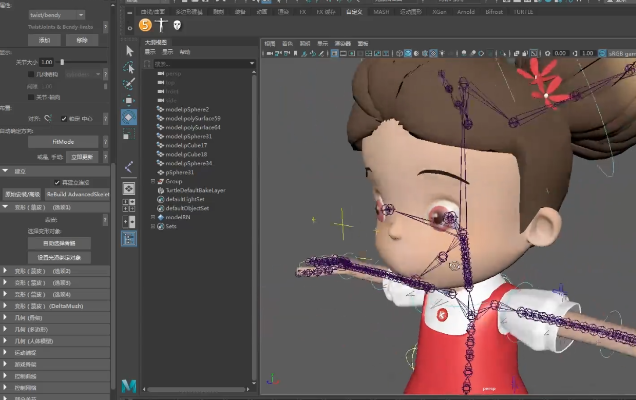The width and height of the screenshot is (636, 400).
Task: Enable the unchecked checkbox below joint size
Action: (x=32, y=73)
